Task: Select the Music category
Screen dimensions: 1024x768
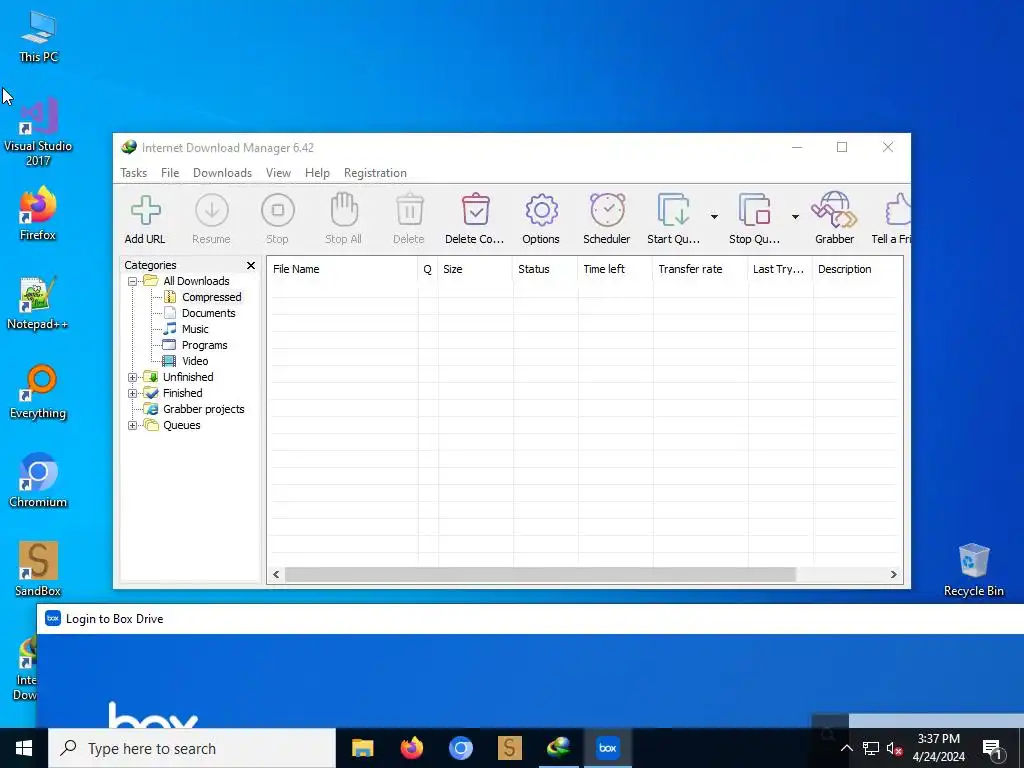Action: pyautogui.click(x=195, y=329)
